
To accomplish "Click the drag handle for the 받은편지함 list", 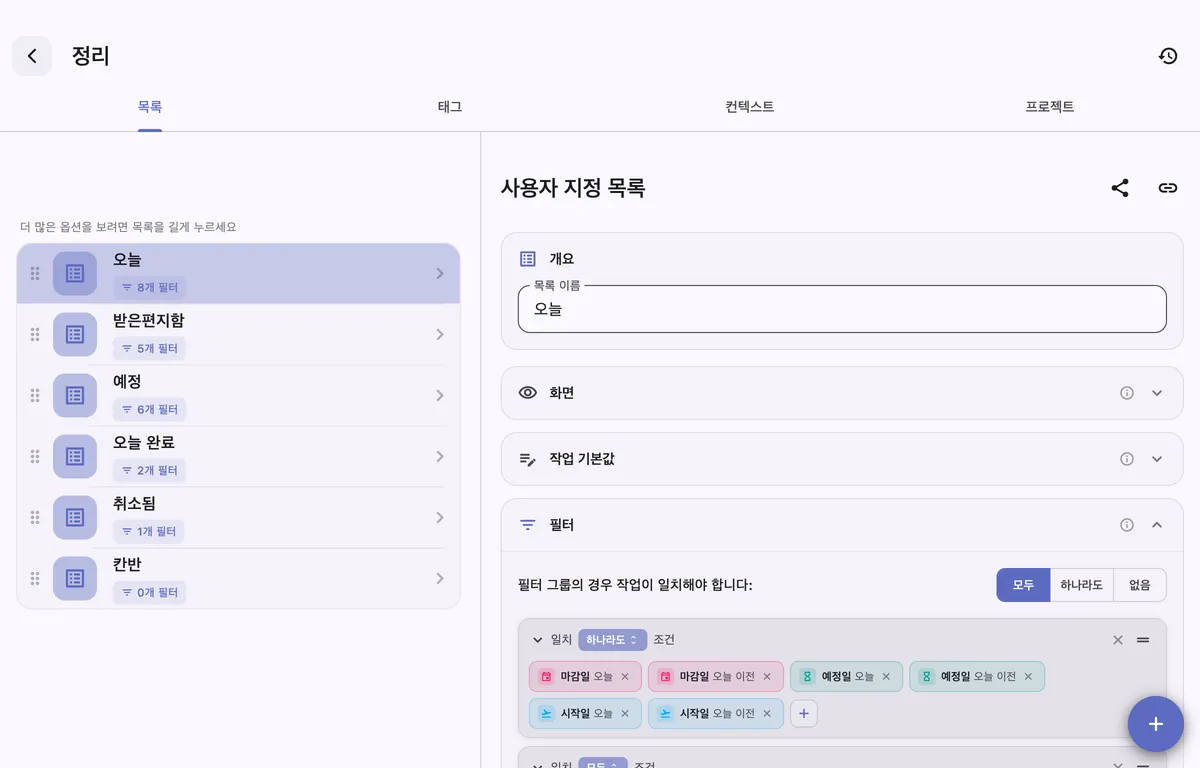I will 35,334.
